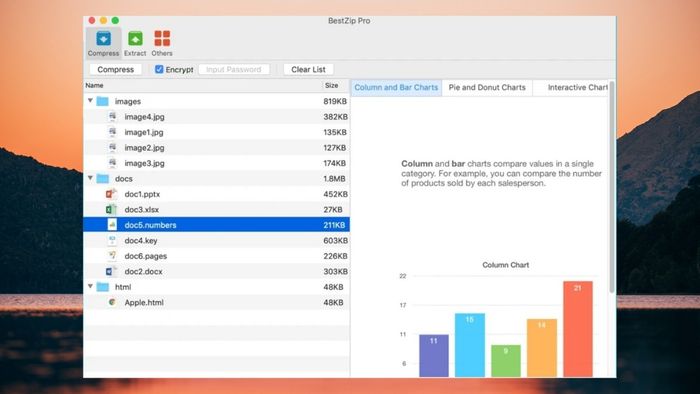Viewport: 700px width, 394px height.
Task: Select the image3.jpg file name
Action: pyautogui.click(x=145, y=163)
